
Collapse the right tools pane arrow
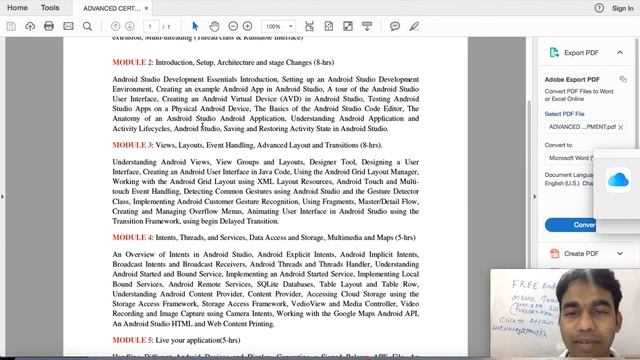[535, 196]
